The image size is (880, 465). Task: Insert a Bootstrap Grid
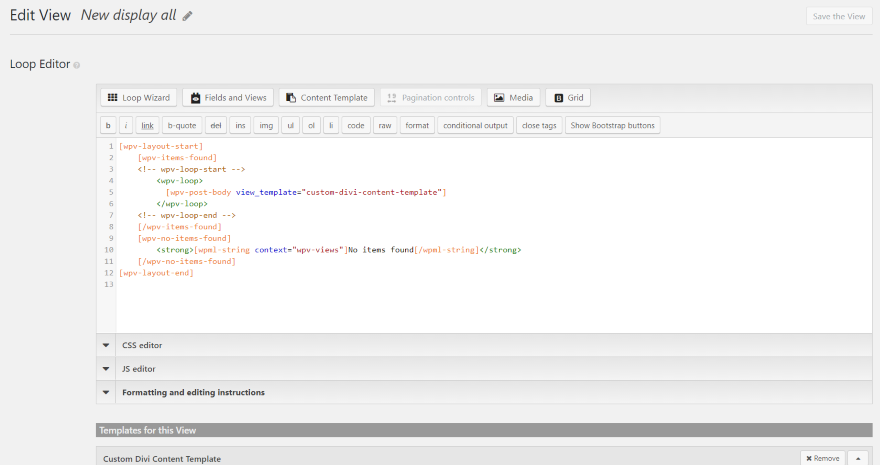point(567,98)
